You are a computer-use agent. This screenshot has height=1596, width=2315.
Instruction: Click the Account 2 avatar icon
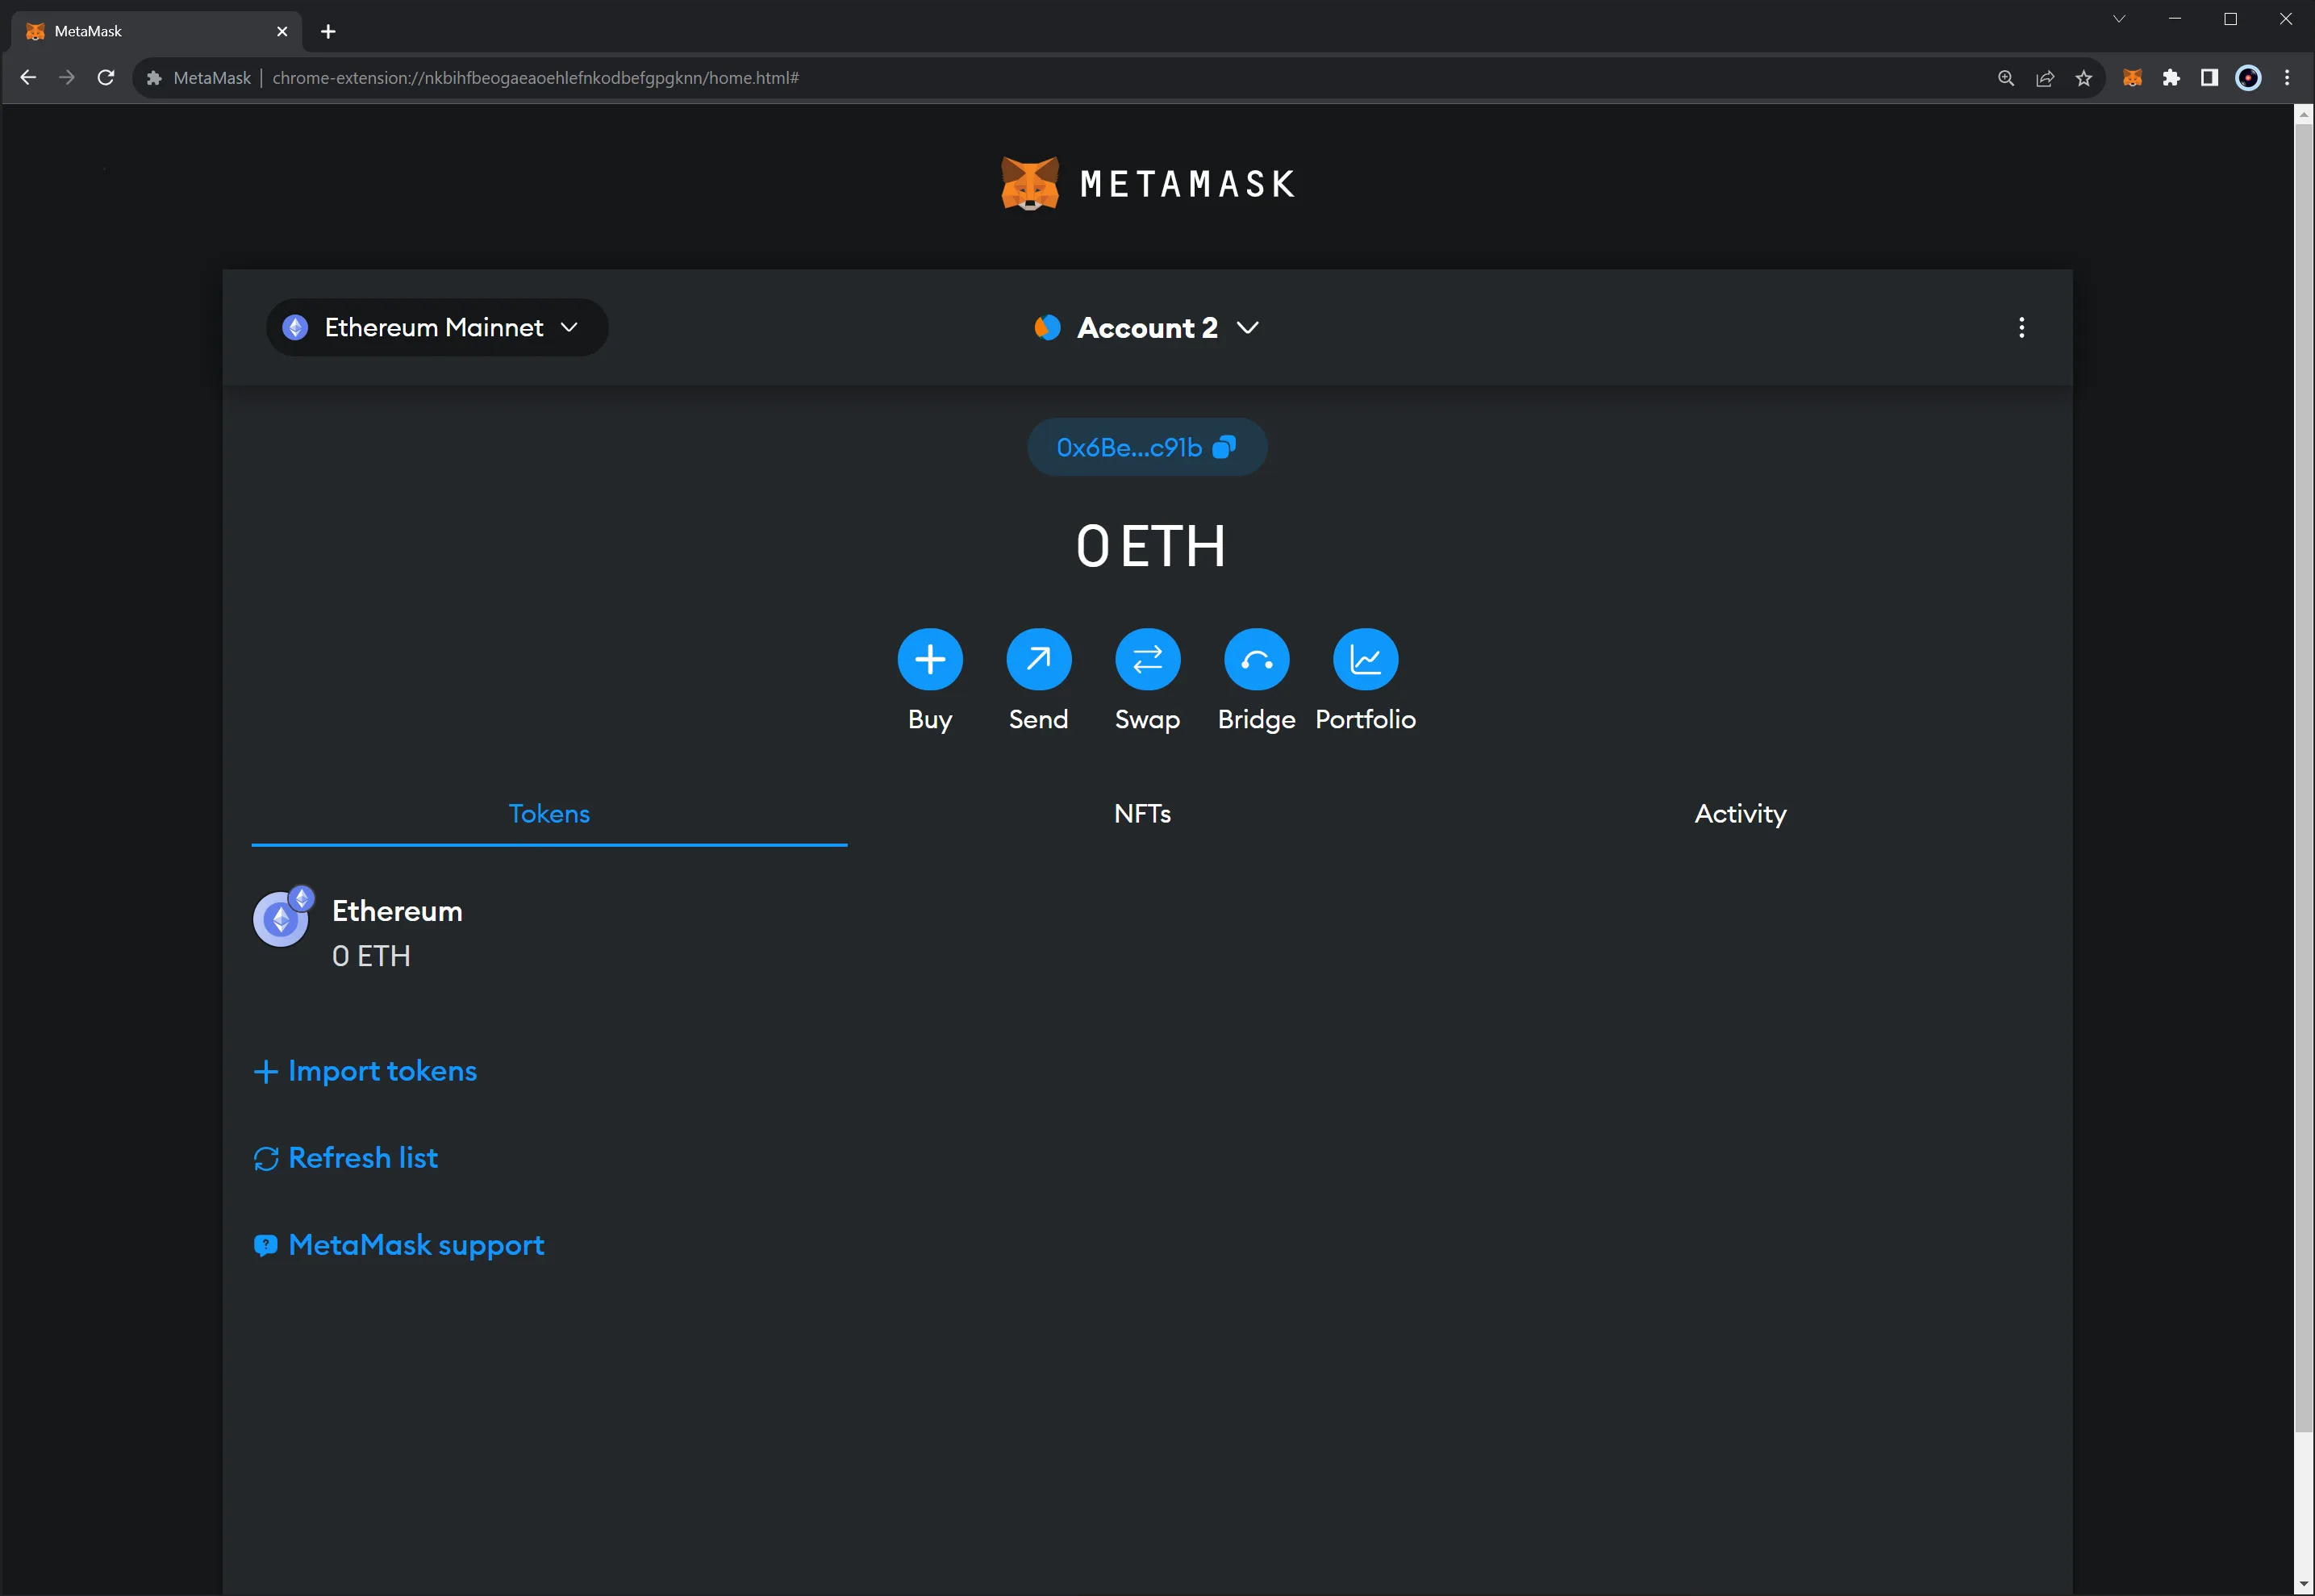[x=1047, y=328]
